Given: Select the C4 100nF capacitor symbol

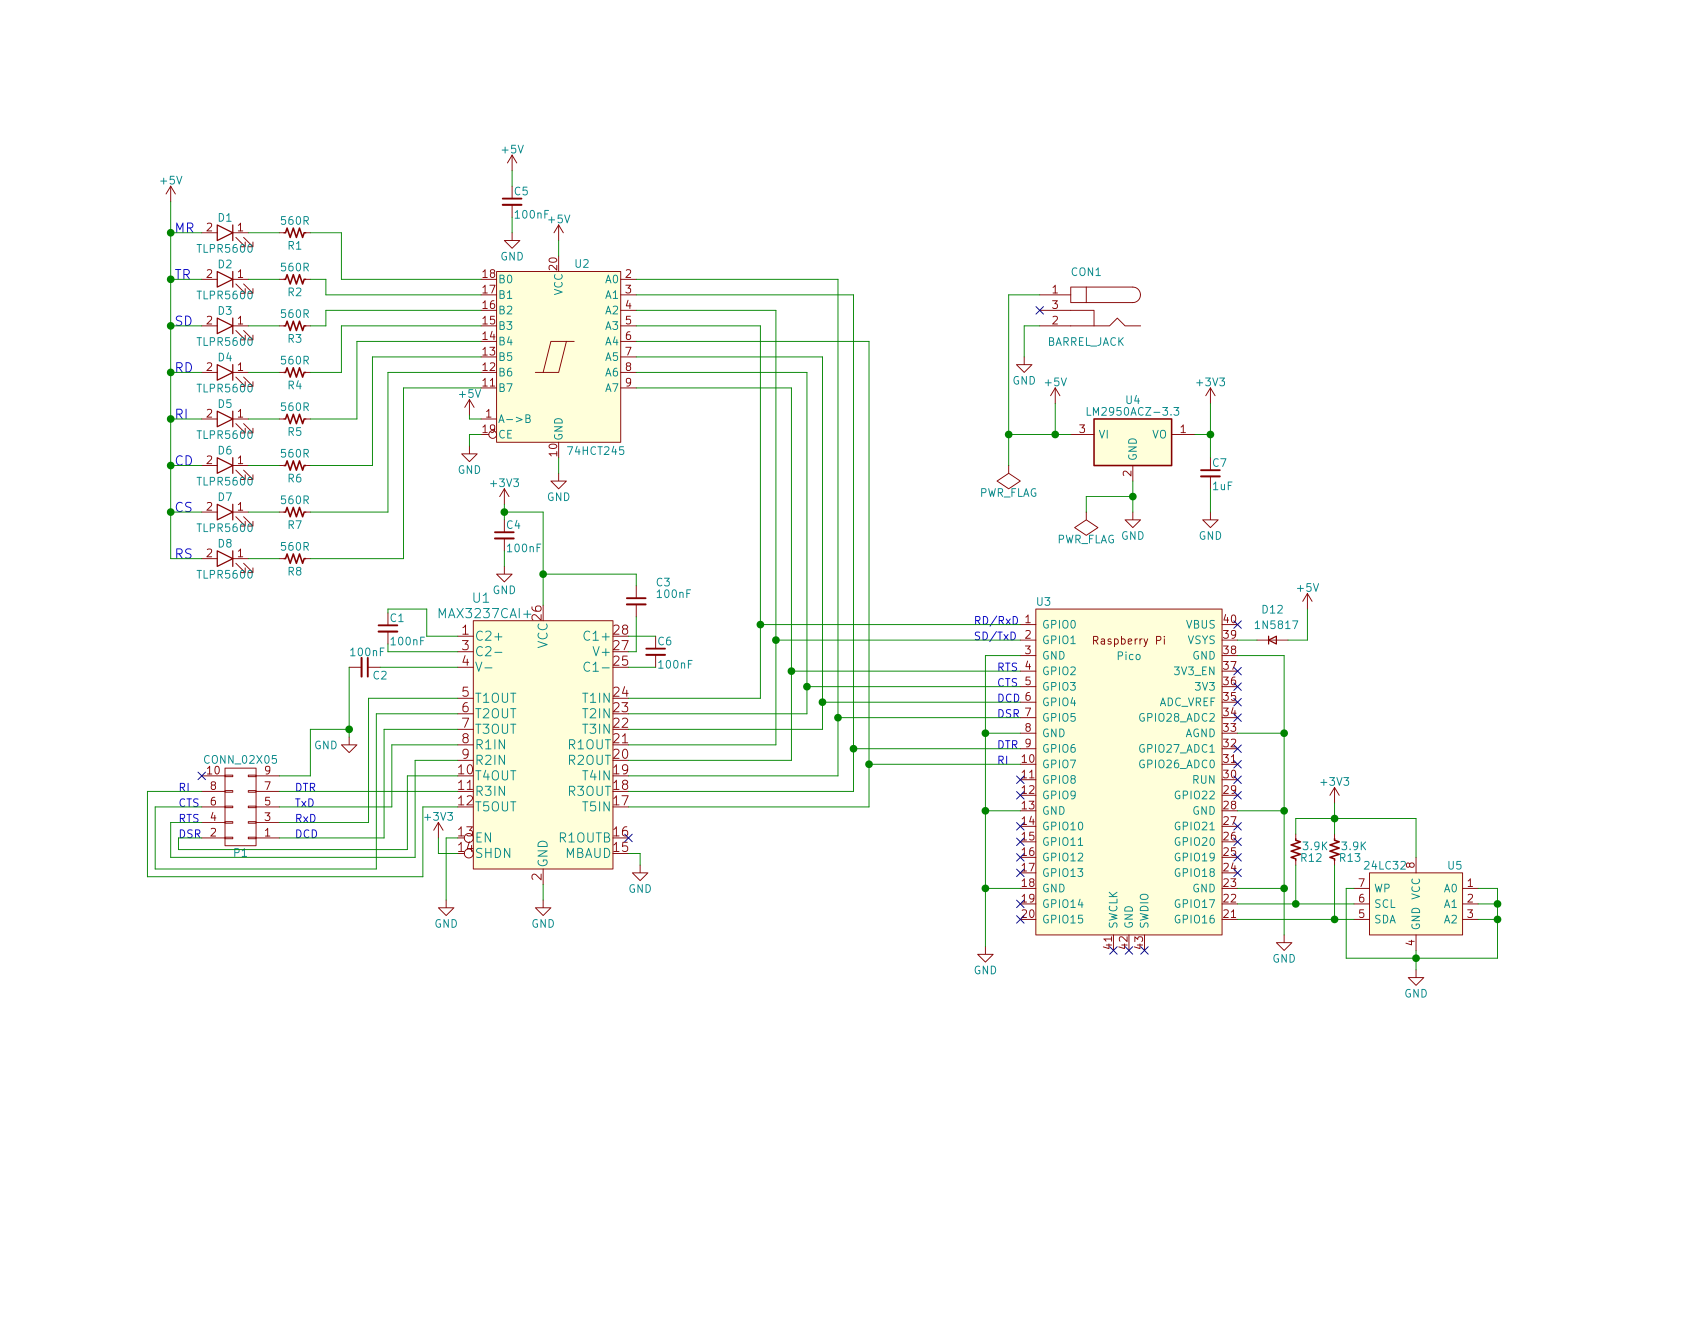Looking at the screenshot, I should click(504, 535).
